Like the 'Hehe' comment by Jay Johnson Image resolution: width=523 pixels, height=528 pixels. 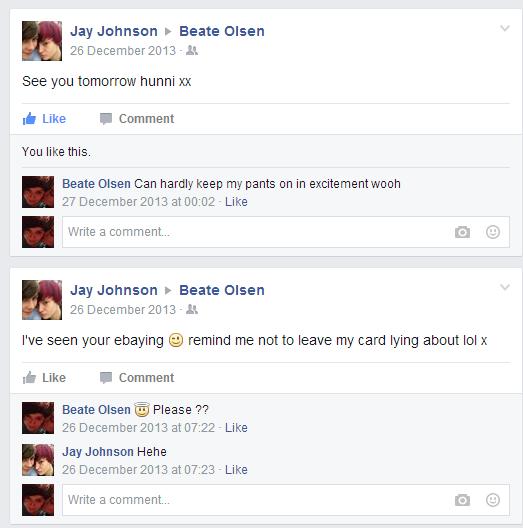[236, 470]
